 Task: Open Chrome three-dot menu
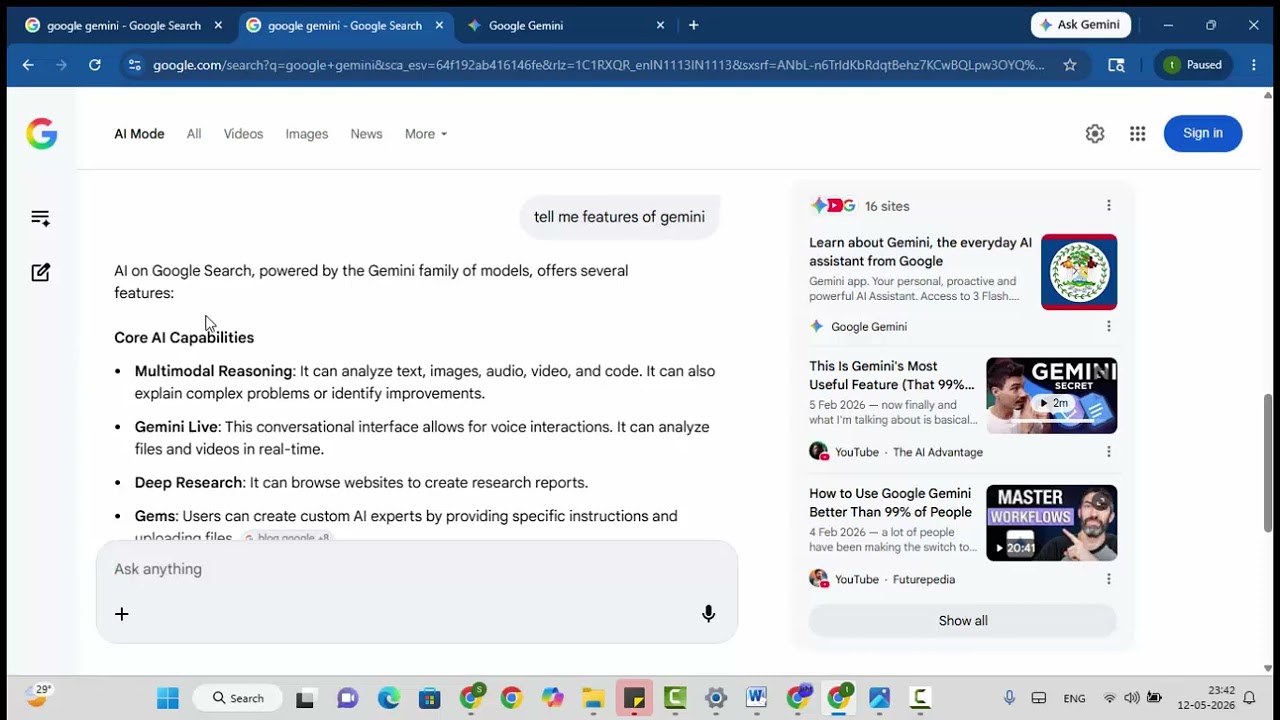tap(1254, 65)
